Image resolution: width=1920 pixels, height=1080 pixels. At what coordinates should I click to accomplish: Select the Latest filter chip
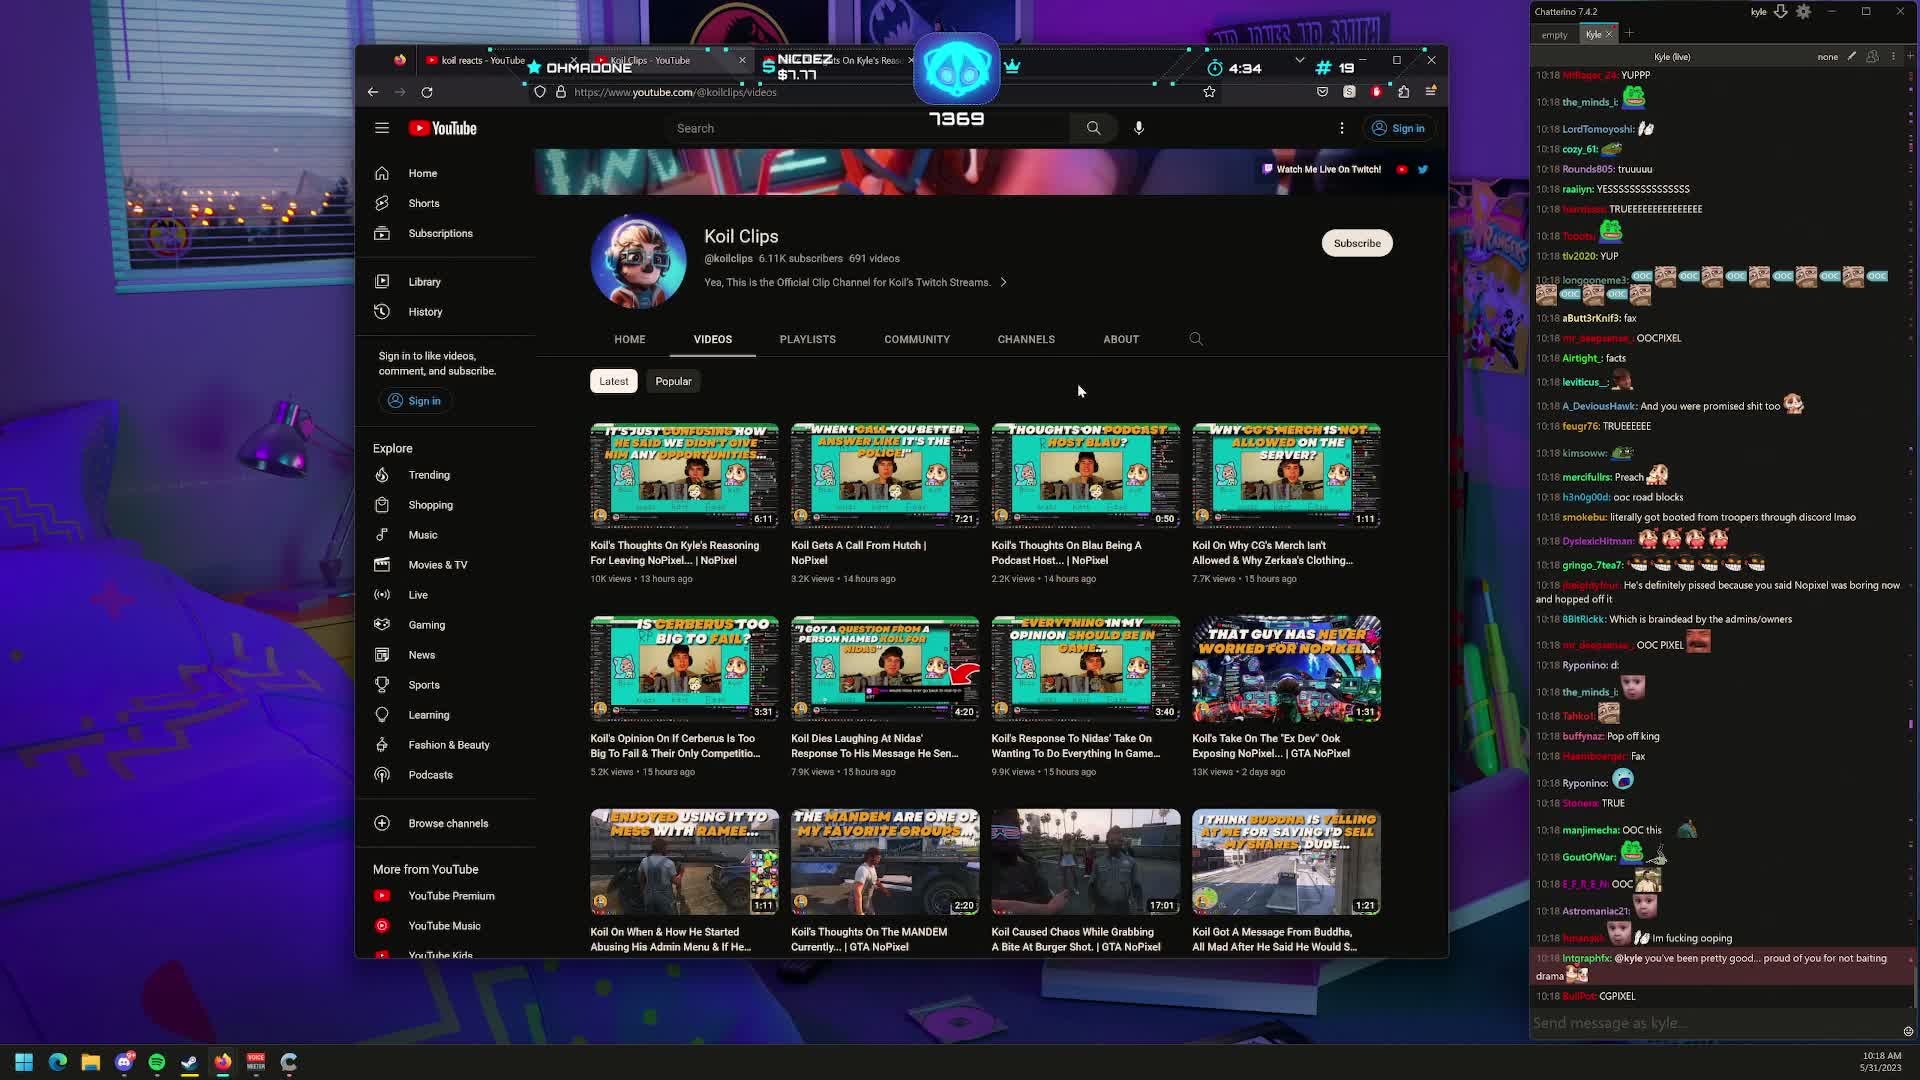pyautogui.click(x=614, y=381)
